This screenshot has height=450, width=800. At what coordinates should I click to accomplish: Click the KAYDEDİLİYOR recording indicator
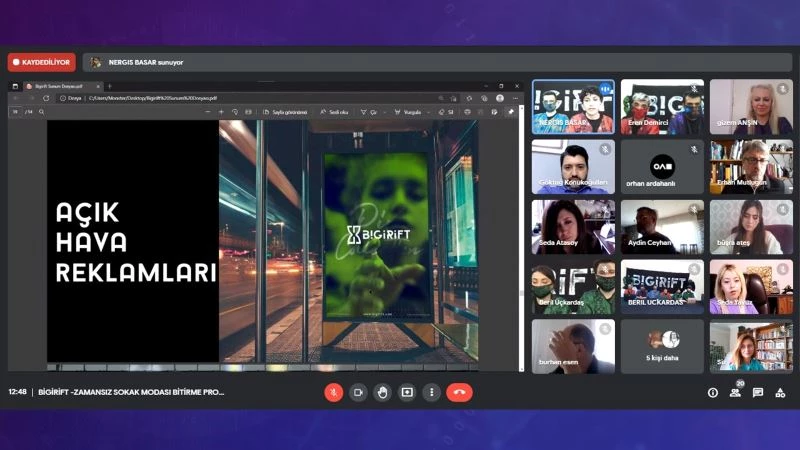tap(42, 62)
